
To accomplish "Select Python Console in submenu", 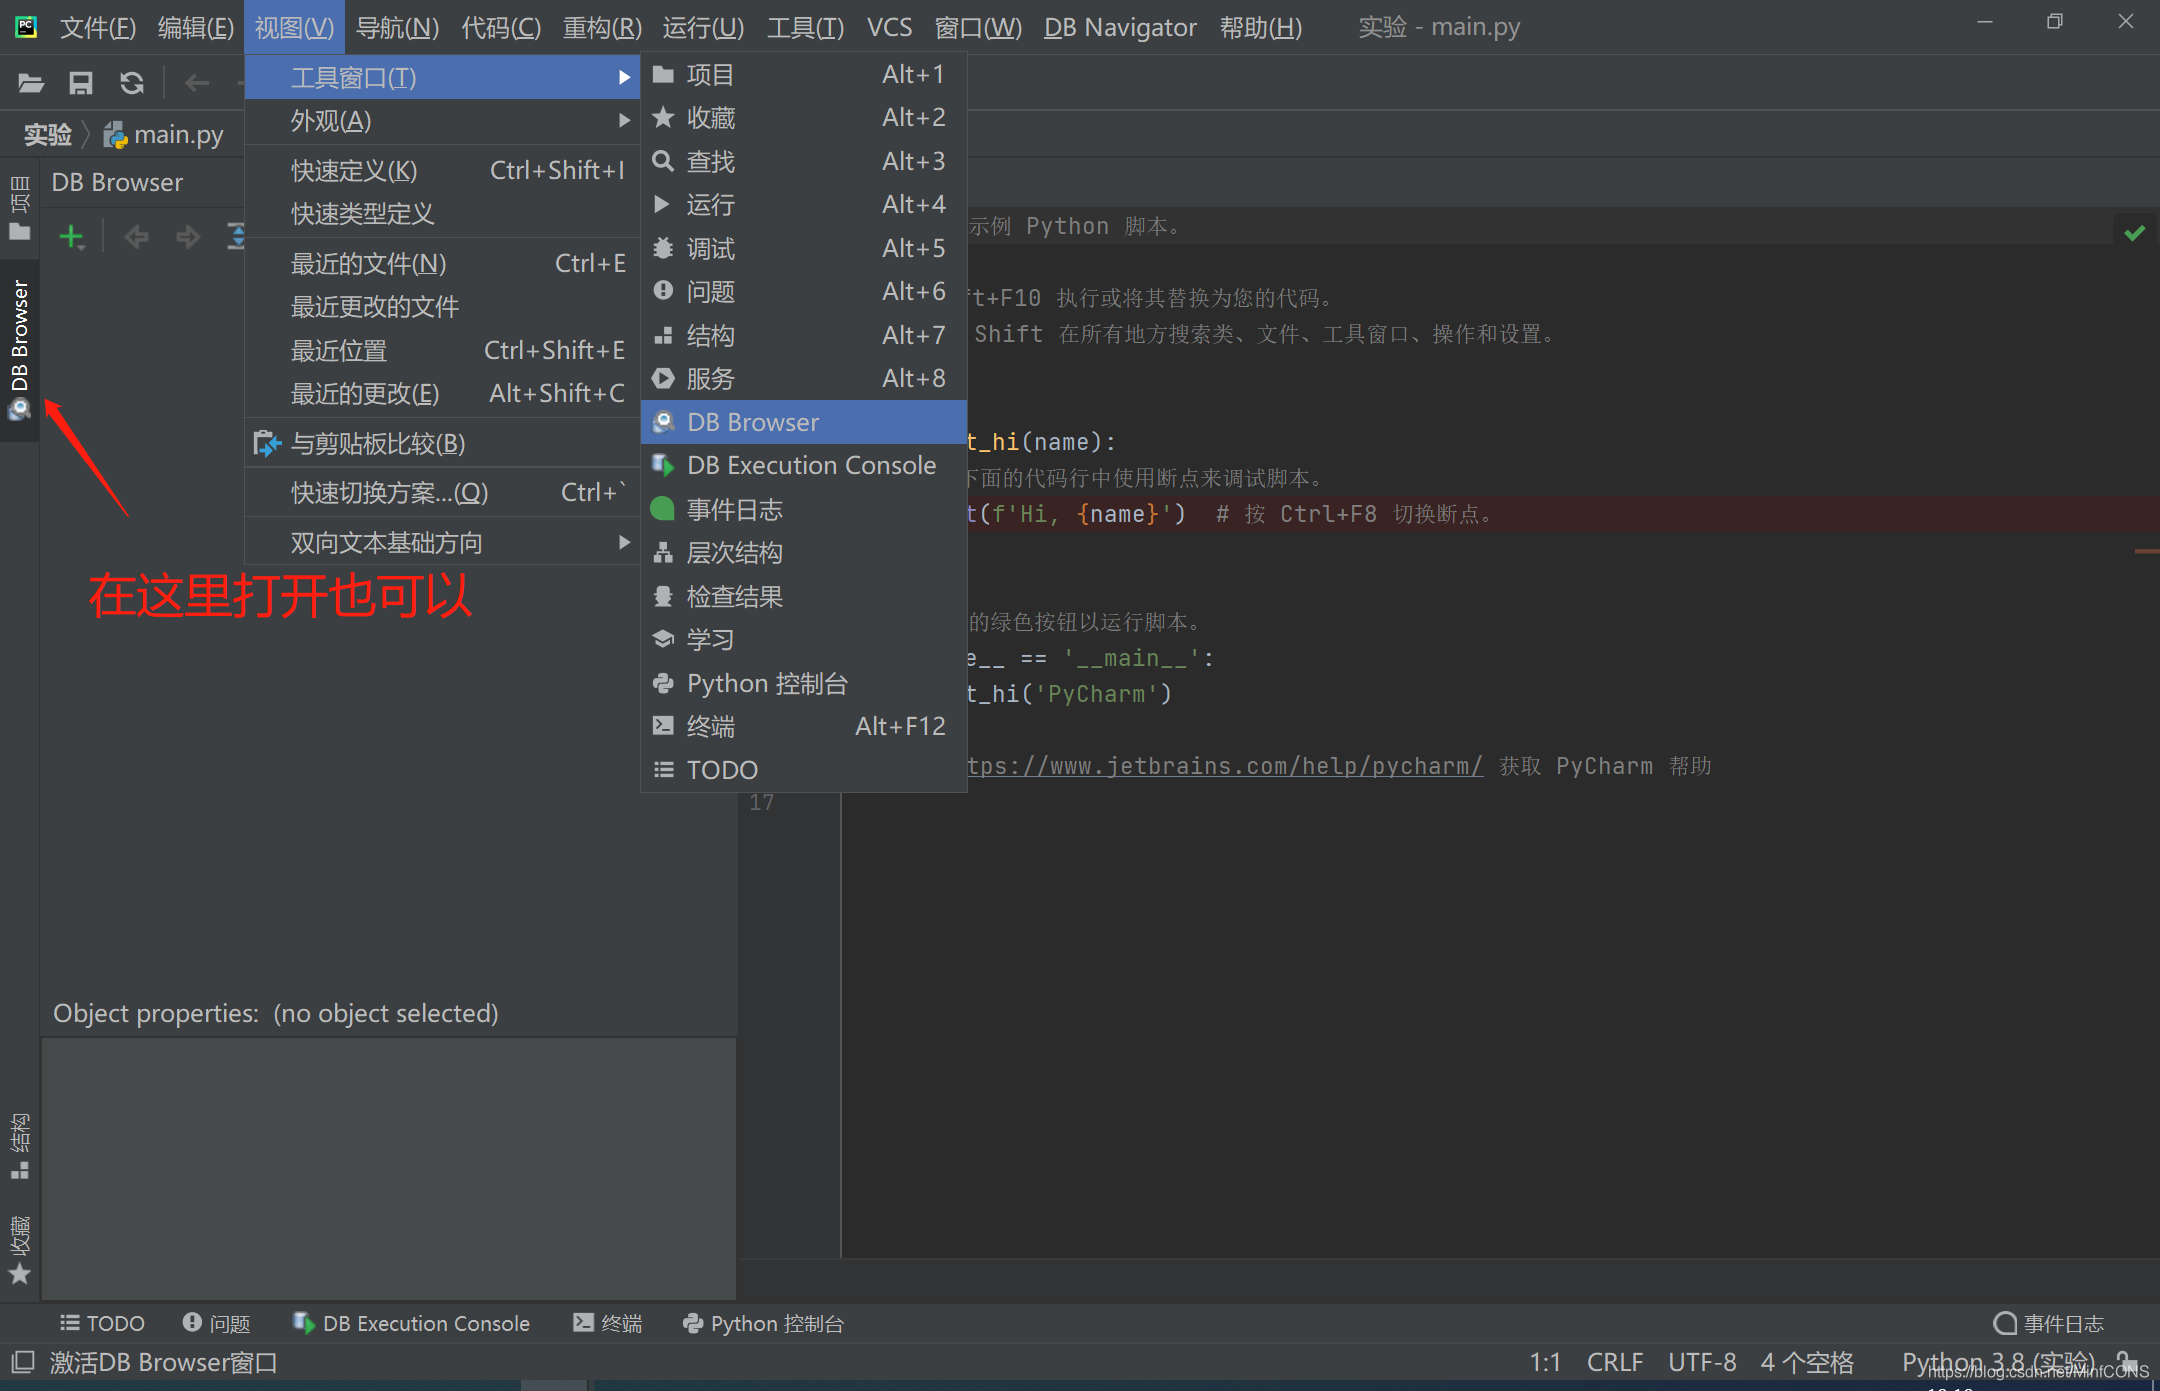I will [804, 683].
